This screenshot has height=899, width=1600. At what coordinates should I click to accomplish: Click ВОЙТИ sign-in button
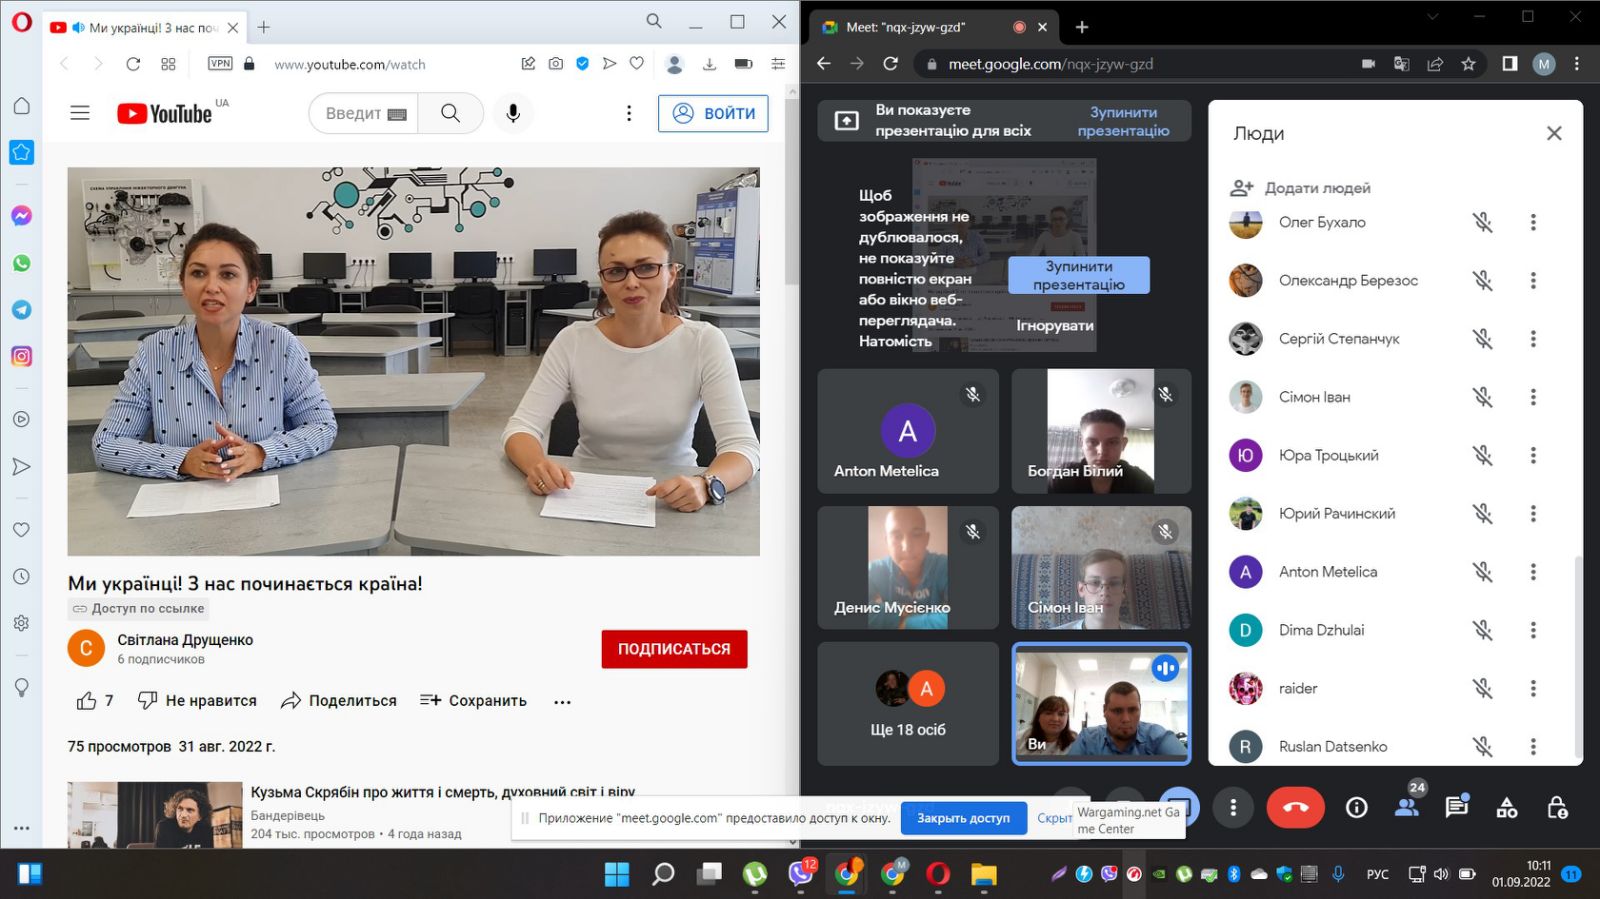pos(713,113)
